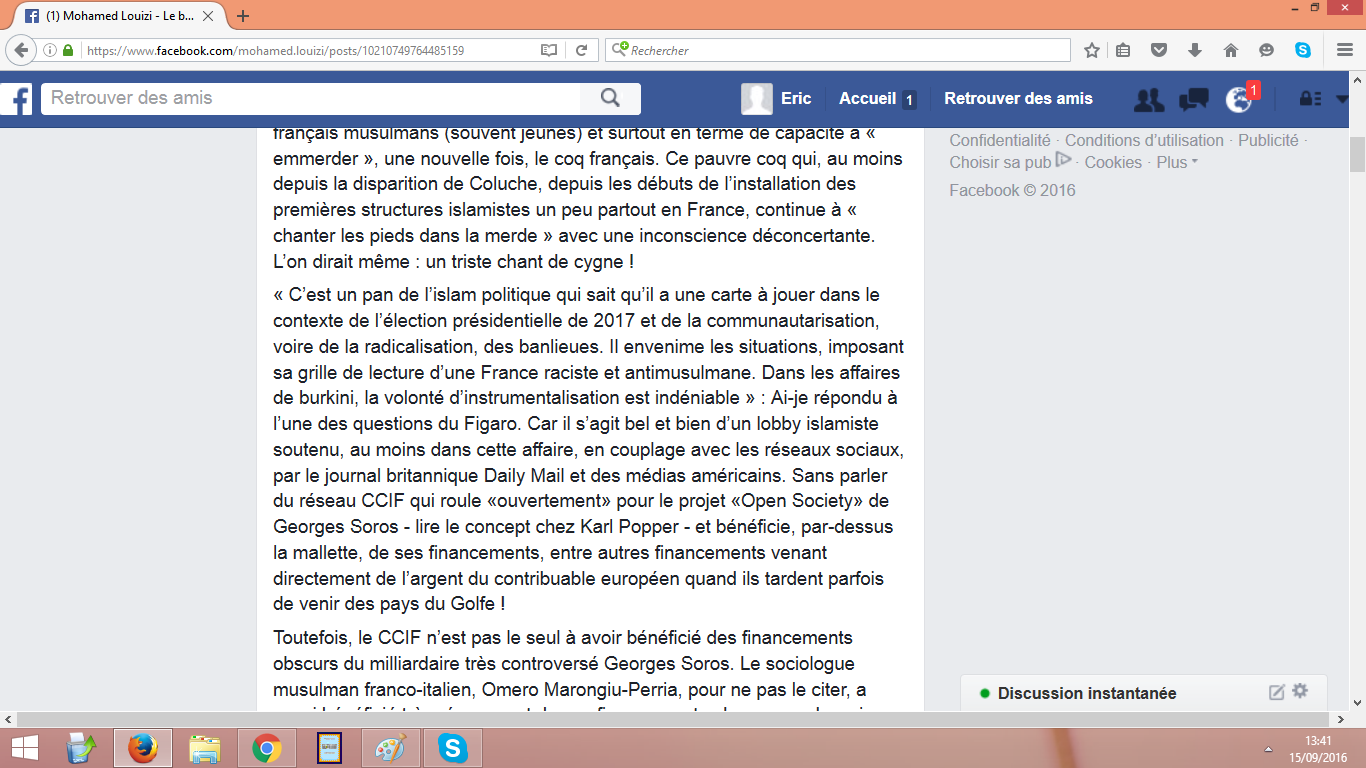
Task: Open the Confidentialité link
Action: [1000, 141]
